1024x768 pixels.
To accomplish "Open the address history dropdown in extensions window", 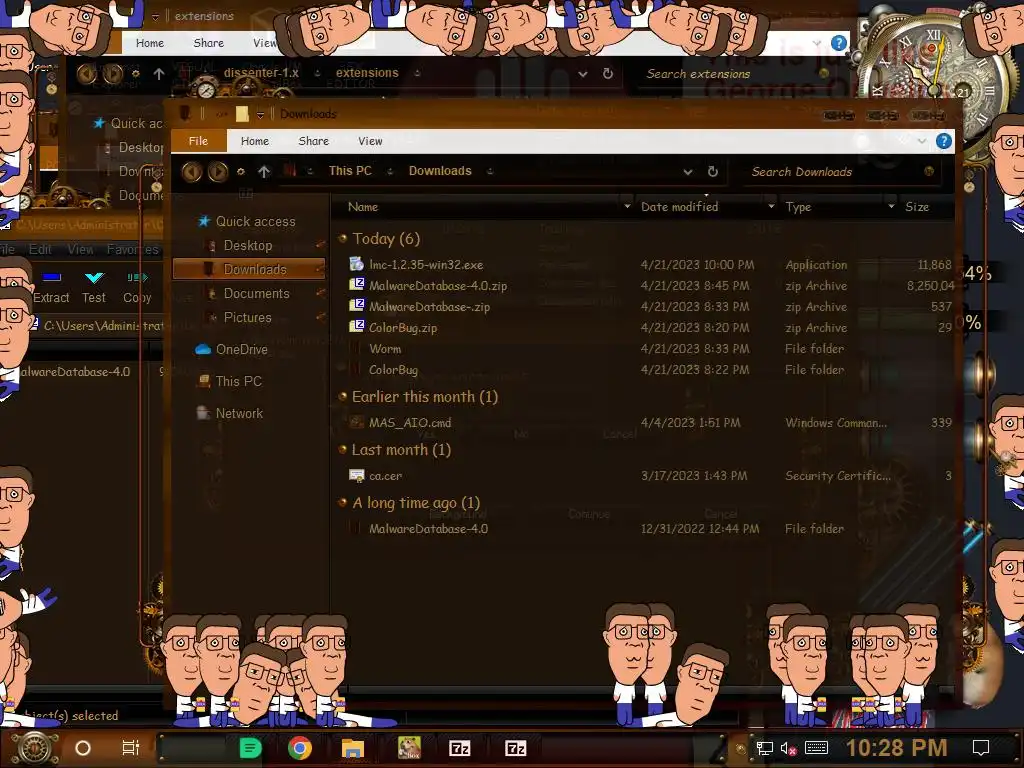I will click(583, 74).
